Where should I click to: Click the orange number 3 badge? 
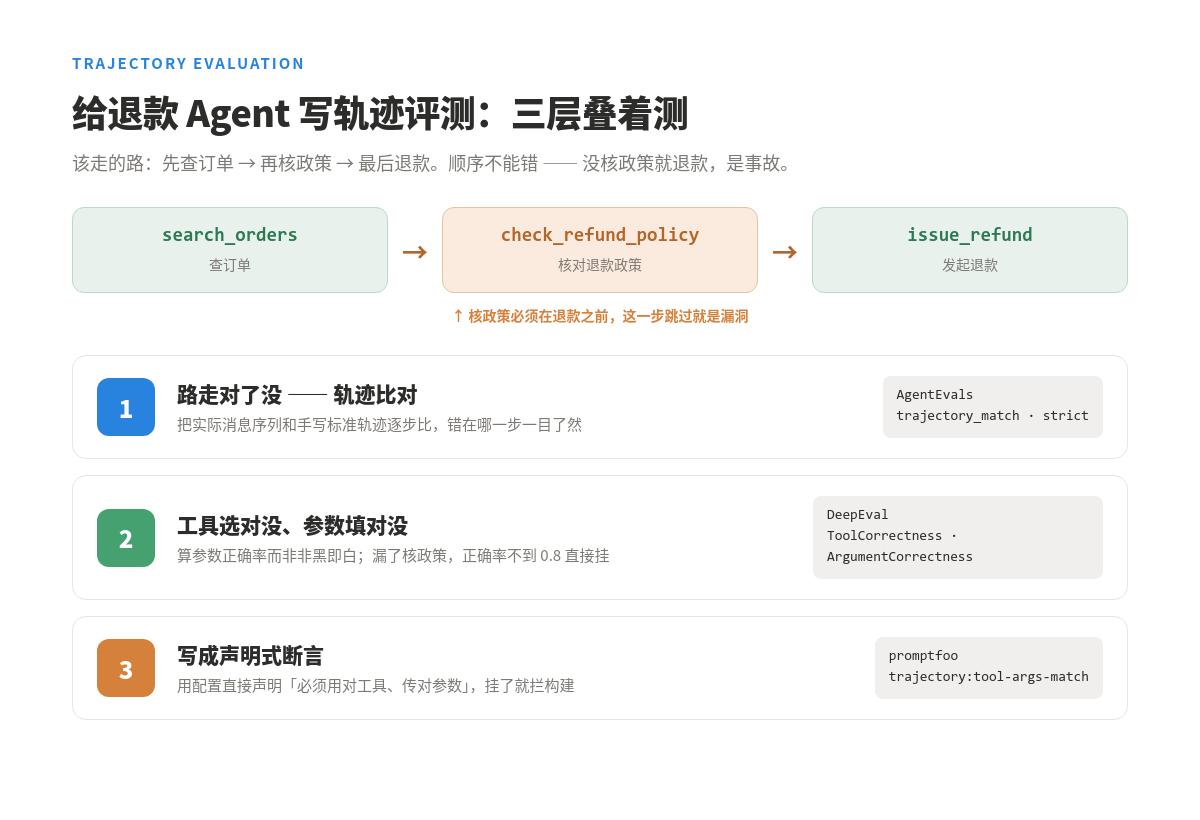[x=126, y=668]
